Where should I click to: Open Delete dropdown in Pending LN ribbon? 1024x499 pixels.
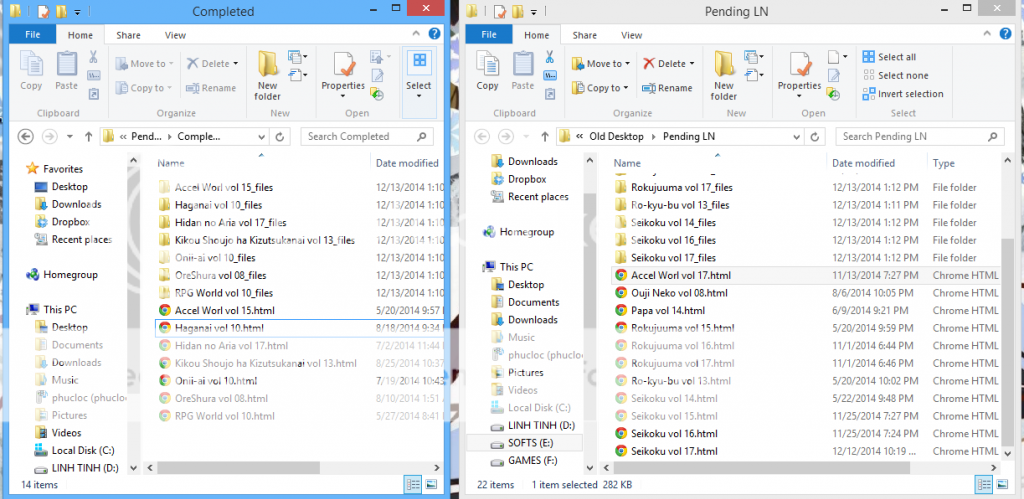(670, 63)
